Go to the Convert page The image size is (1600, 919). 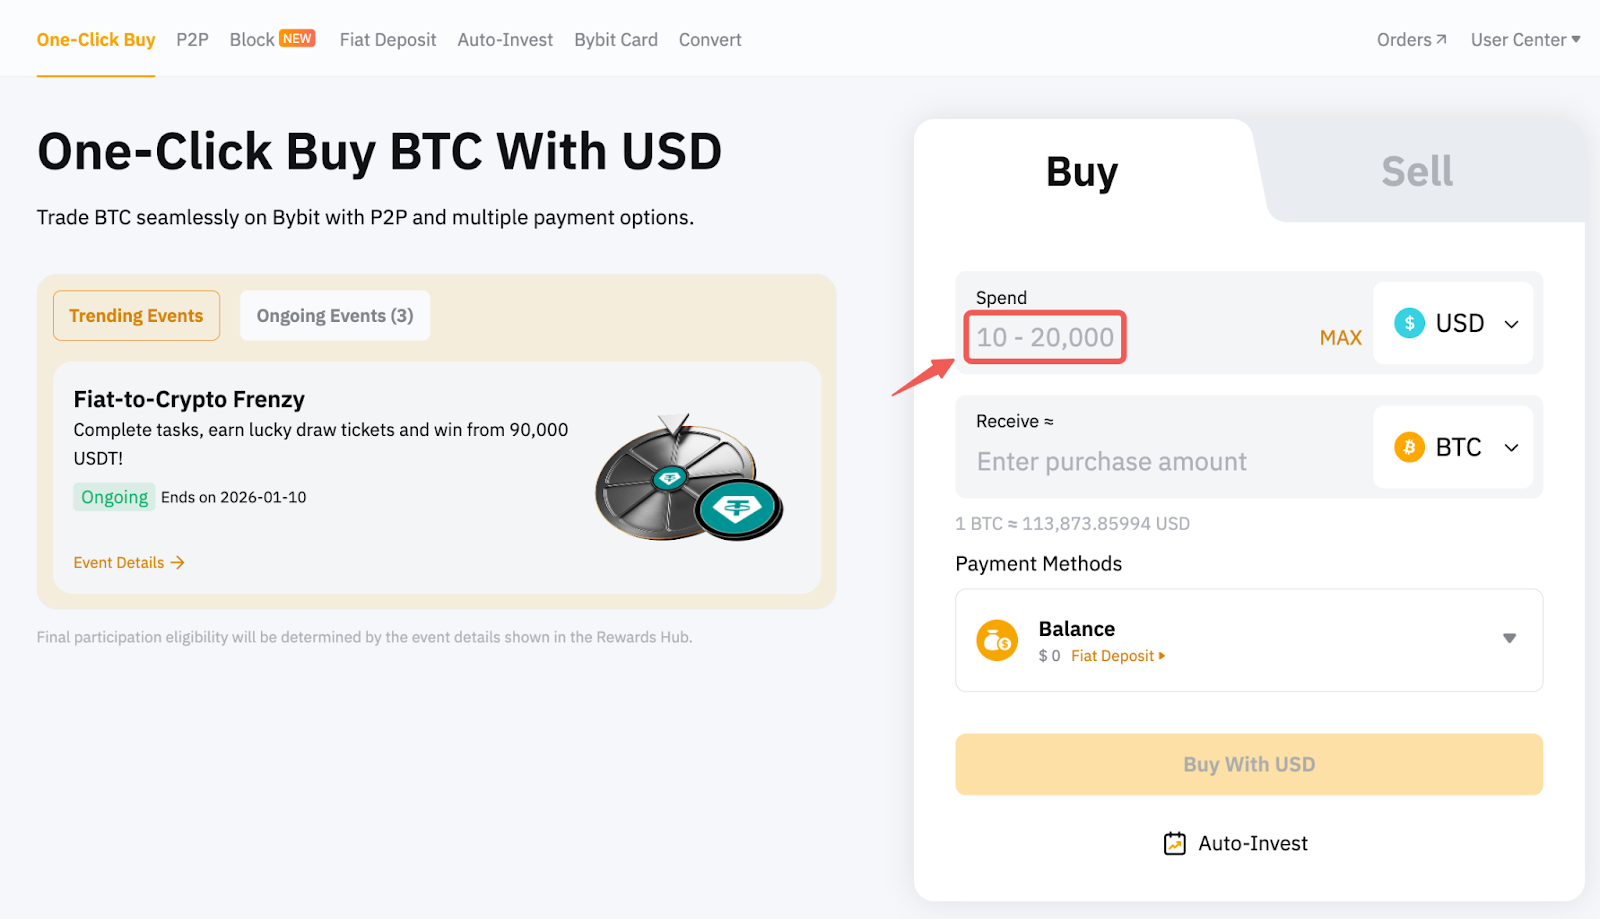[x=710, y=40]
